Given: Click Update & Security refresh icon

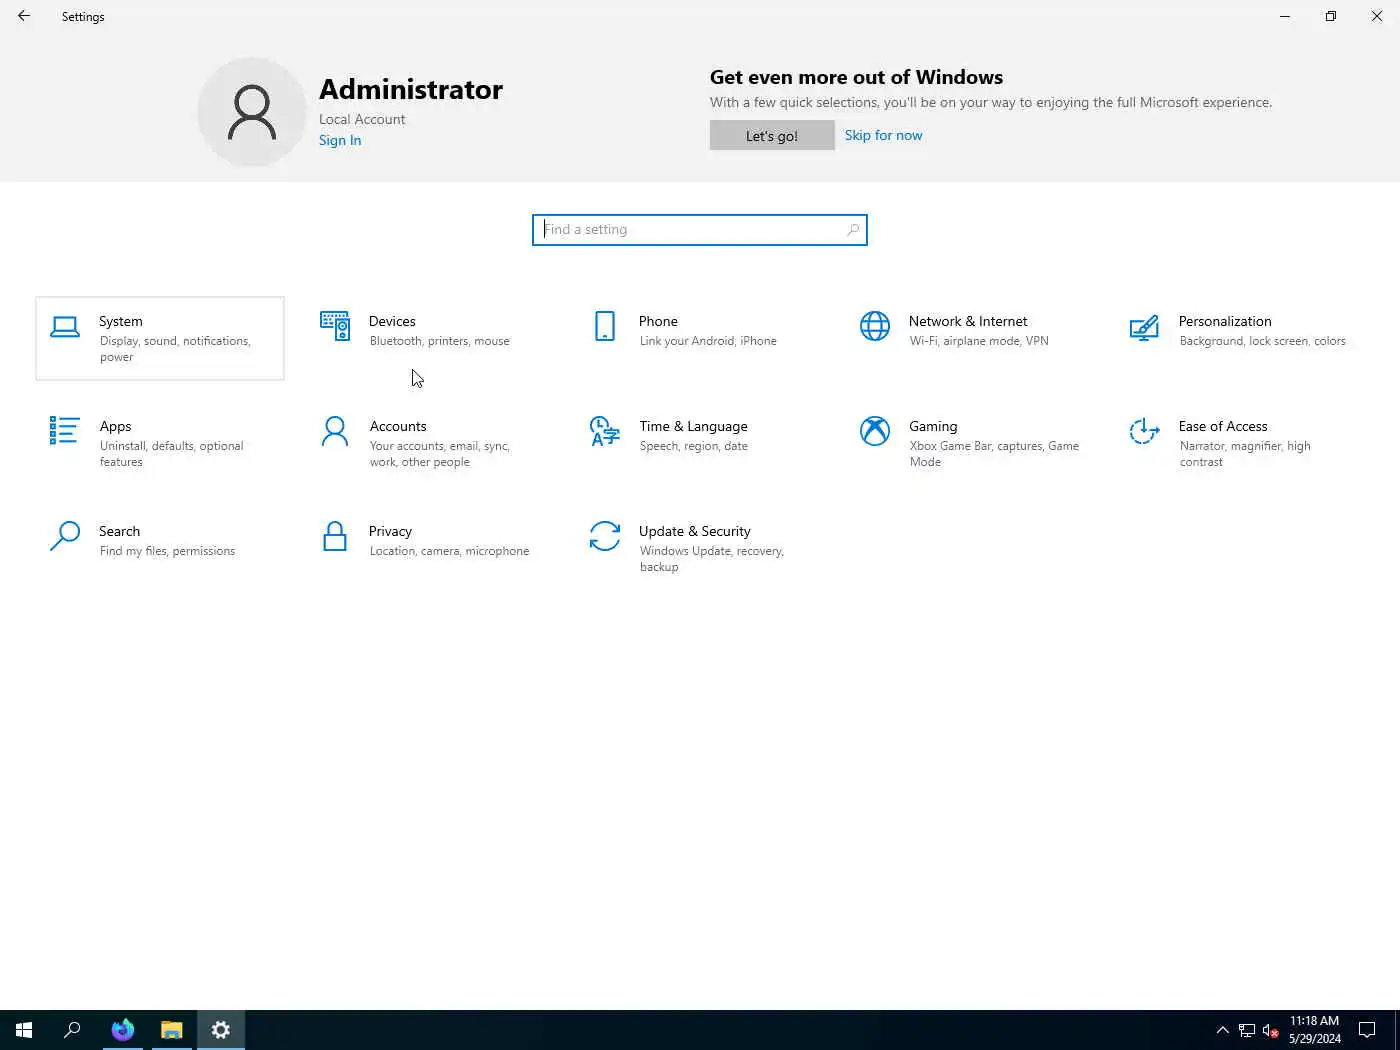Looking at the screenshot, I should pos(605,536).
